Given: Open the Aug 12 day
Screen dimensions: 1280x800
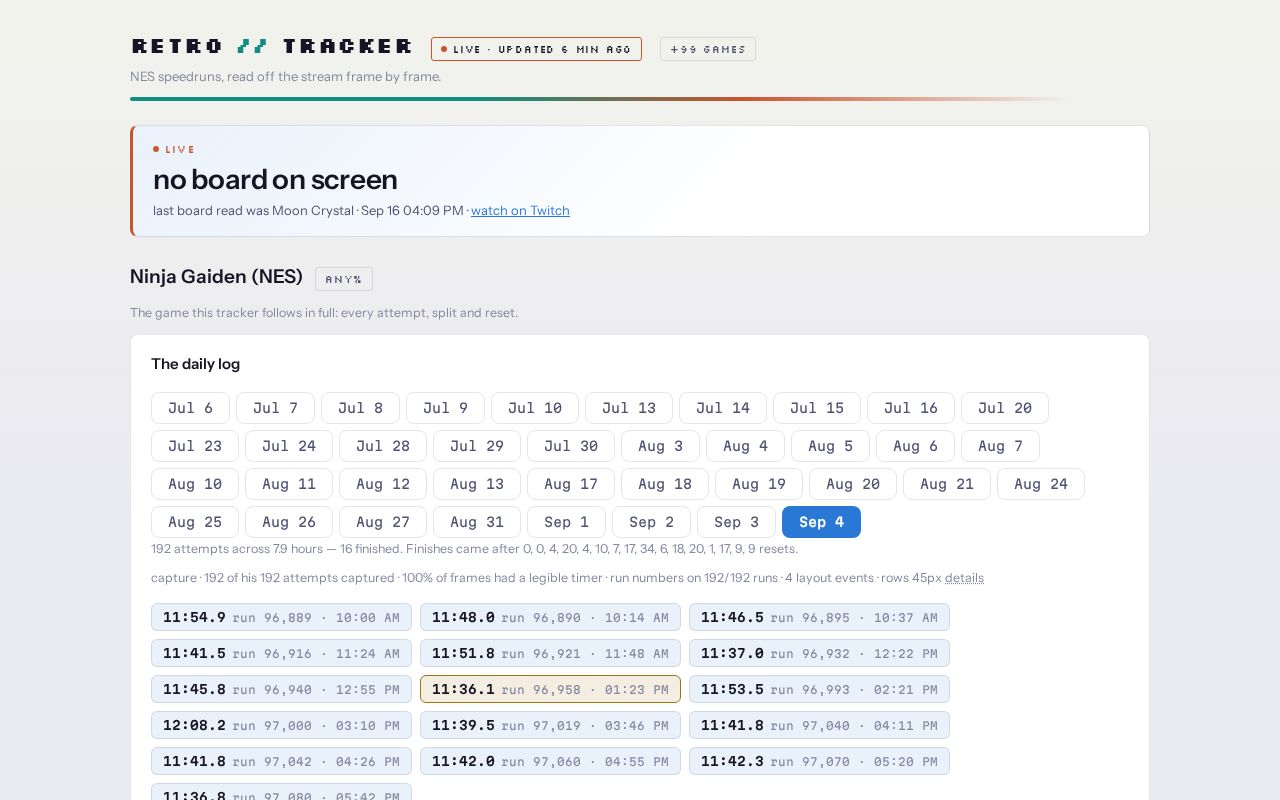Looking at the screenshot, I should pos(383,484).
